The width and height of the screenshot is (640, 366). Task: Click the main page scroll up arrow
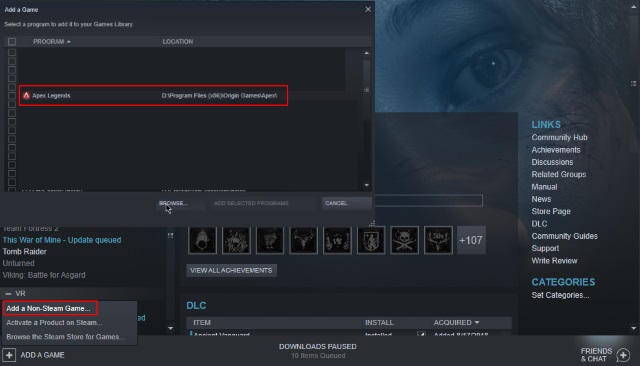click(633, 7)
